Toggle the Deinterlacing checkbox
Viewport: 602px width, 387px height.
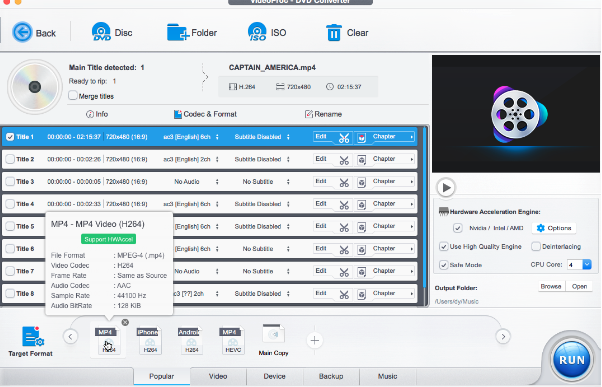(536, 246)
